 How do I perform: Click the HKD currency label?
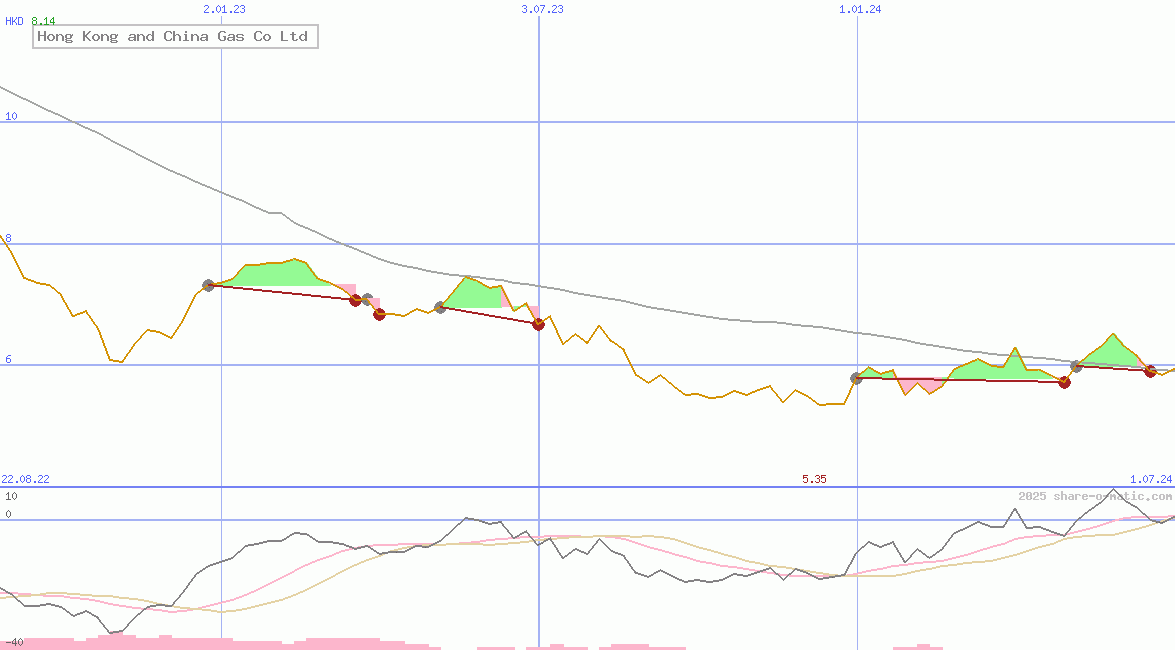pos(14,22)
